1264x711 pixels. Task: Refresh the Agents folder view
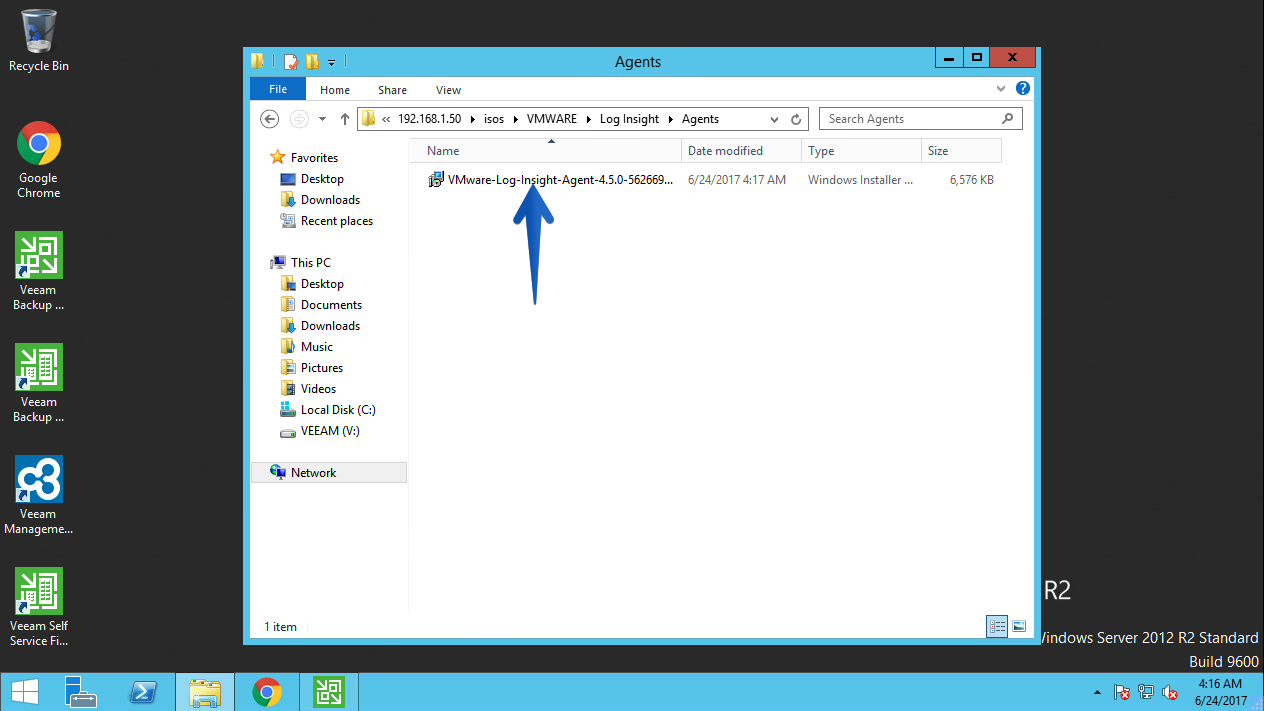(796, 119)
